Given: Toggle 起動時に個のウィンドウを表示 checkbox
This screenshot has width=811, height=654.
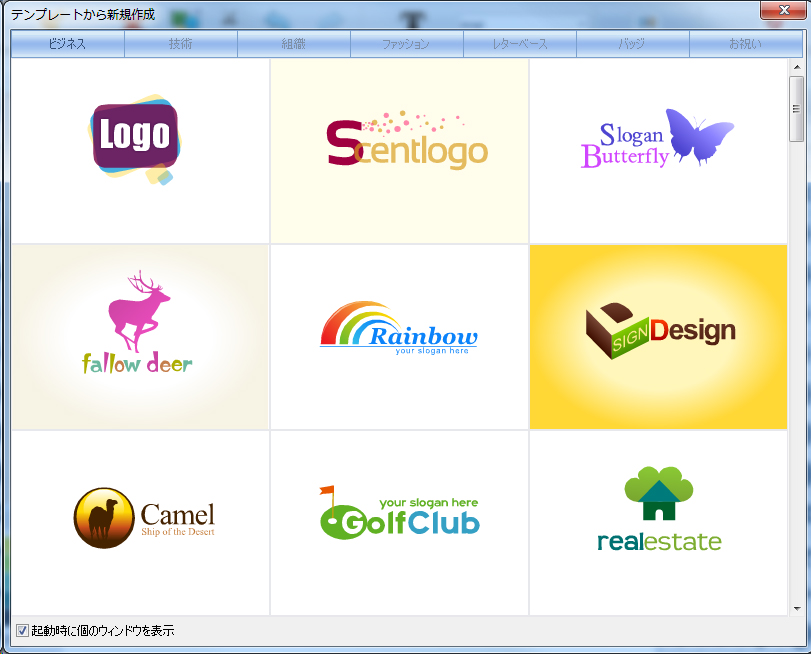Looking at the screenshot, I should click(22, 630).
